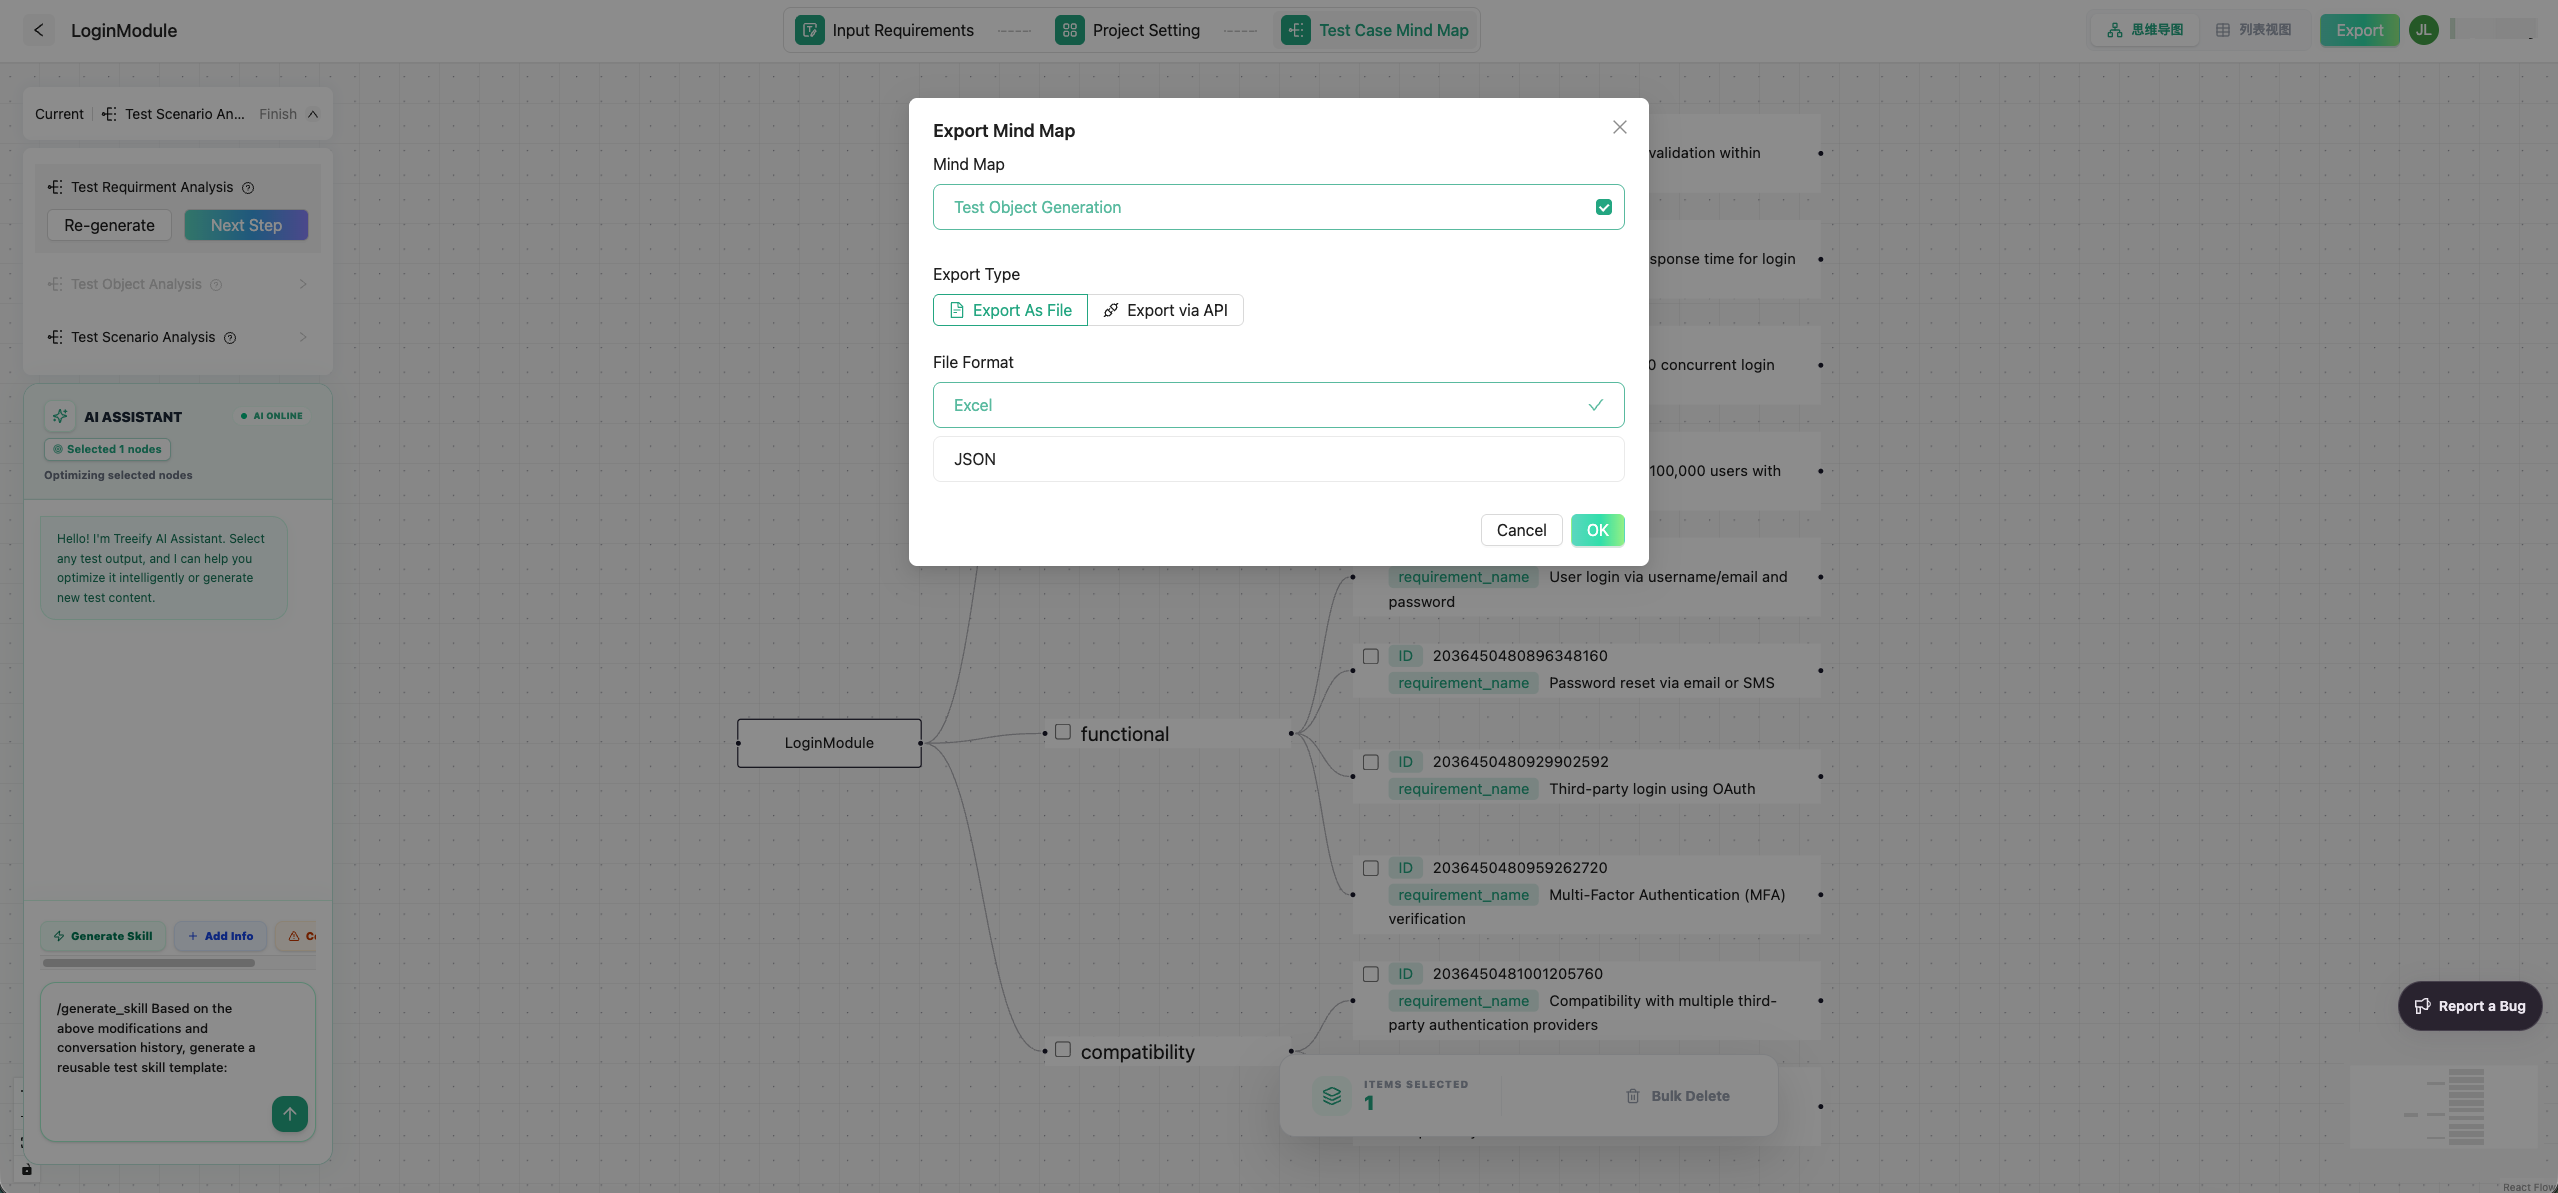Click horizontal scrollbar under skill buttons
The height and width of the screenshot is (1193, 2558).
[x=148, y=963]
